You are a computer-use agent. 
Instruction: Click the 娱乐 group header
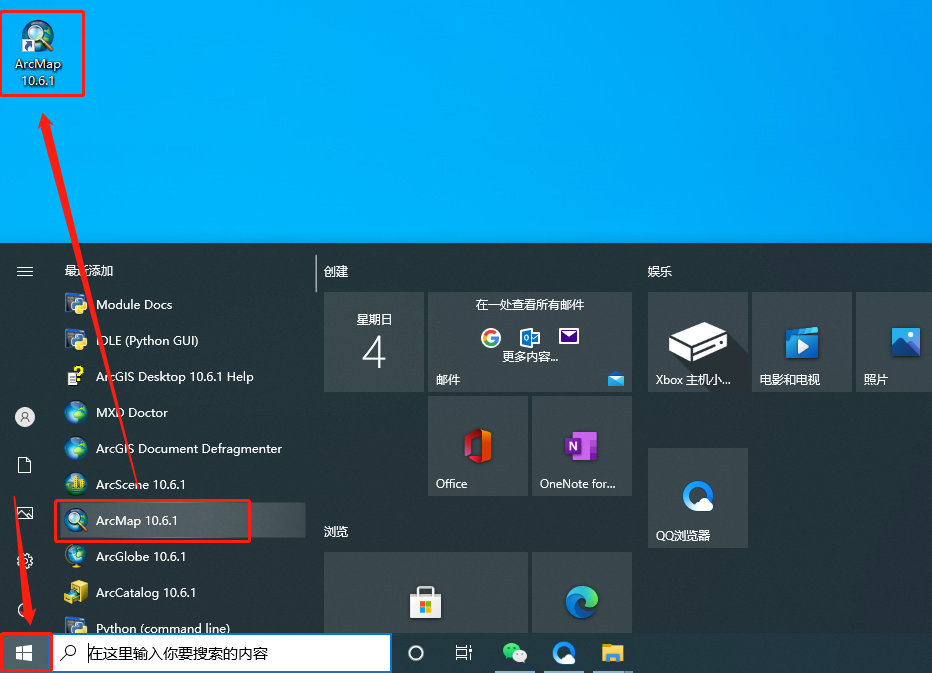(660, 272)
